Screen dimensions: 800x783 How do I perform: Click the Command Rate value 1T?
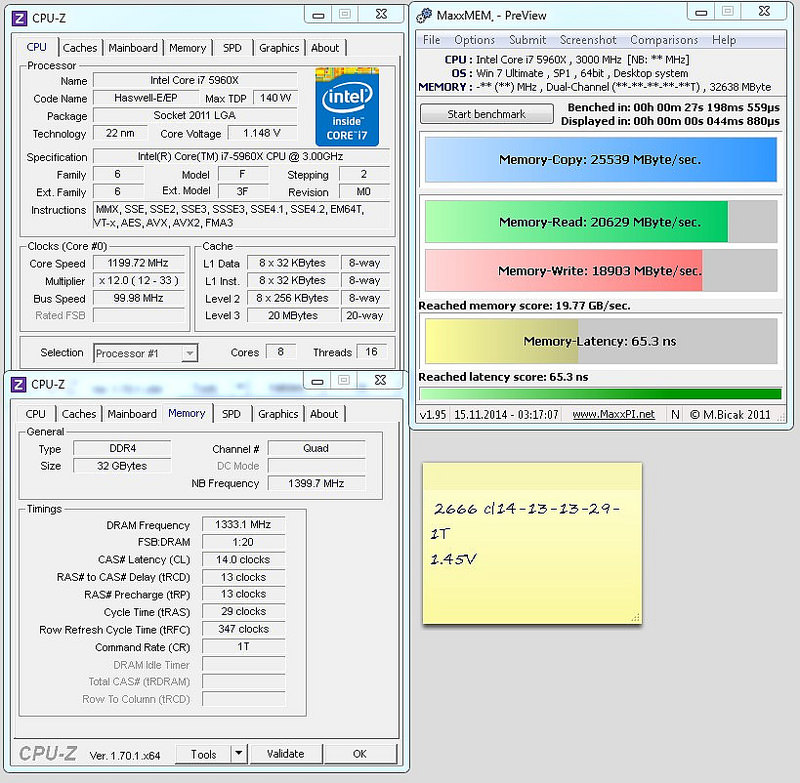(243, 646)
